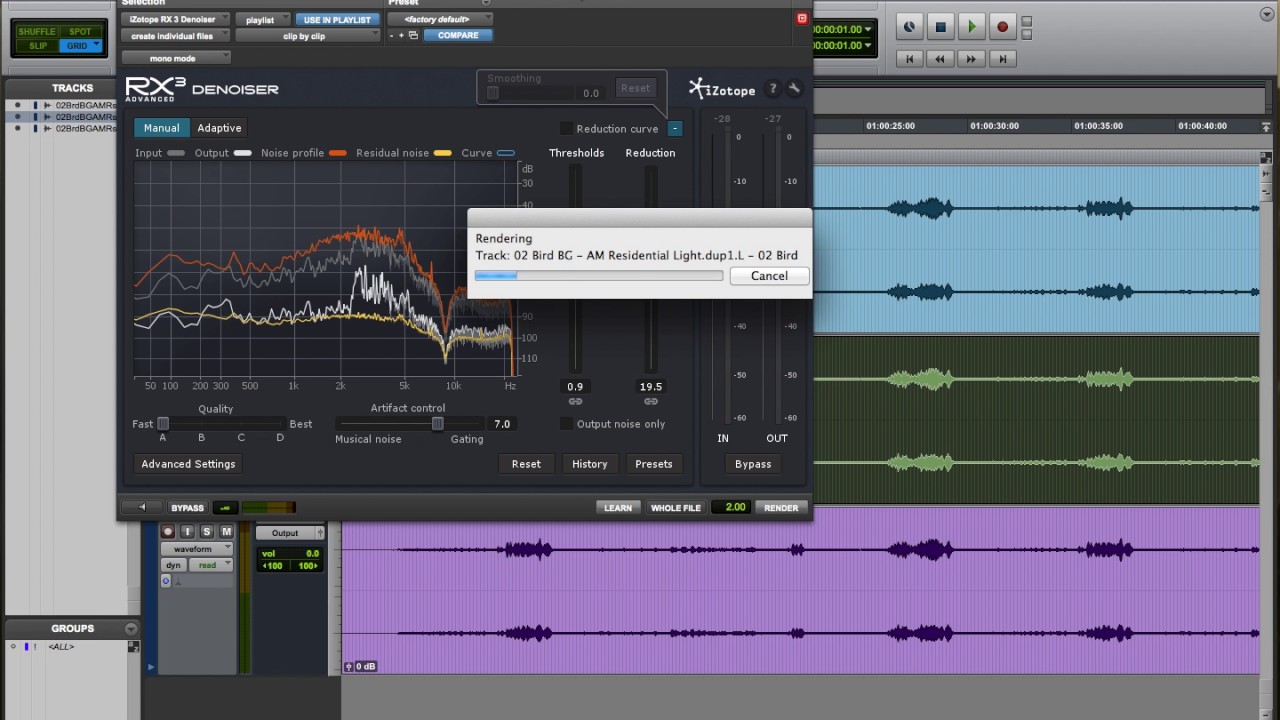This screenshot has width=1280, height=720.
Task: Click the Pro Tools online status button
Action: pyautogui.click(x=909, y=27)
